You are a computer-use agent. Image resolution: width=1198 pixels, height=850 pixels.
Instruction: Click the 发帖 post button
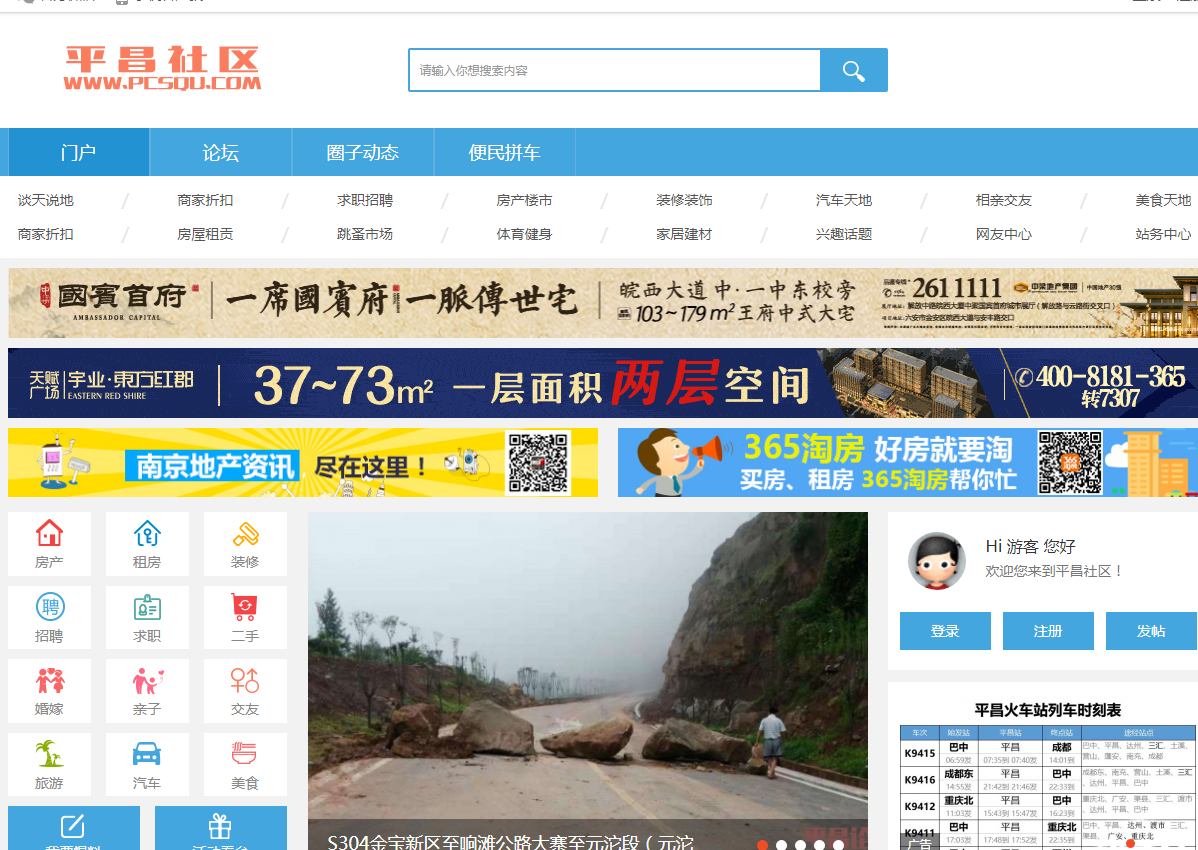click(1151, 631)
